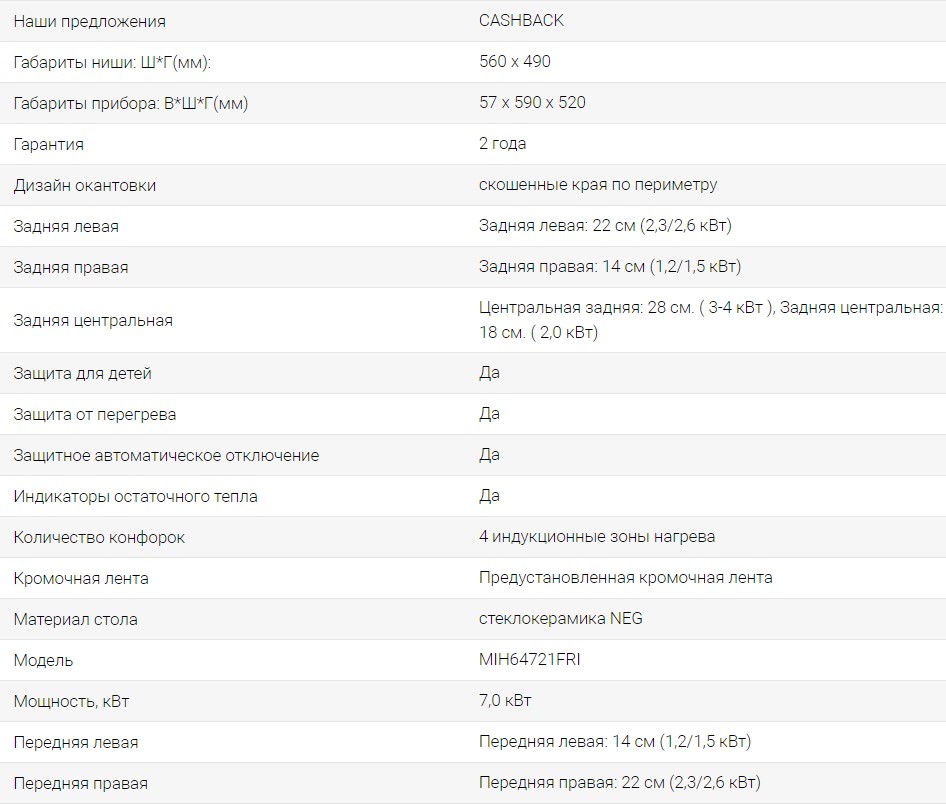
Task: Click 'Предустановленная кромочная лента' value
Action: [625, 578]
